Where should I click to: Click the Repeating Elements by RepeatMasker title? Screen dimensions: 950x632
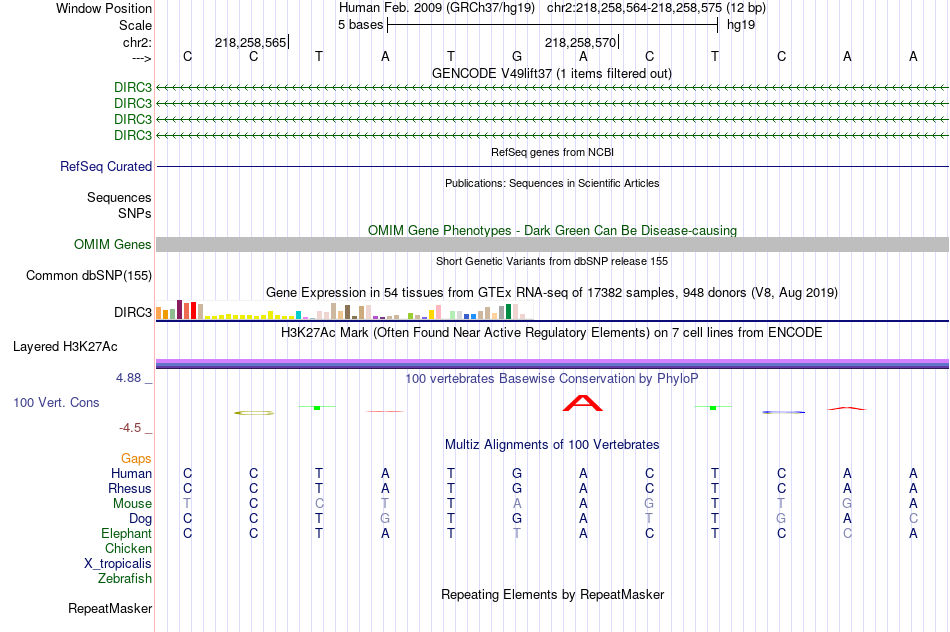pyautogui.click(x=552, y=595)
